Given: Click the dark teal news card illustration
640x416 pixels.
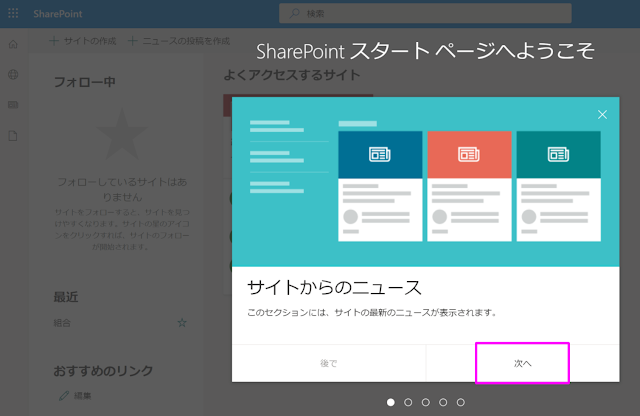Looking at the screenshot, I should point(558,186).
